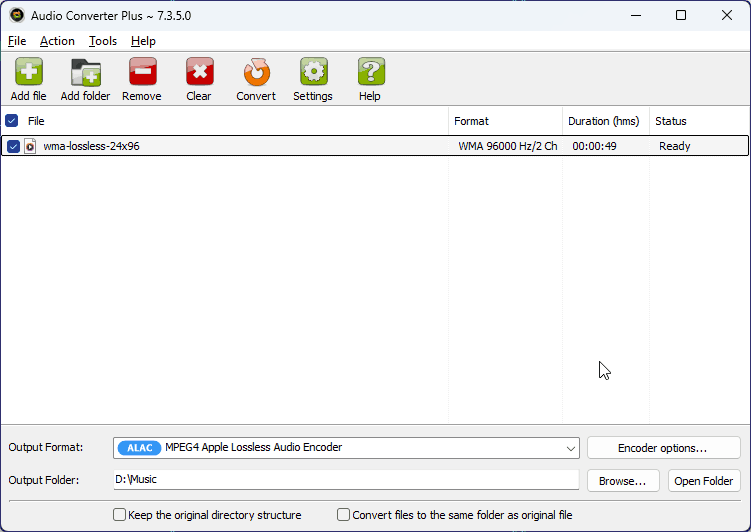The image size is (751, 532).
Task: Select the wma-lossless-24x96 file name
Action: pyautogui.click(x=91, y=146)
